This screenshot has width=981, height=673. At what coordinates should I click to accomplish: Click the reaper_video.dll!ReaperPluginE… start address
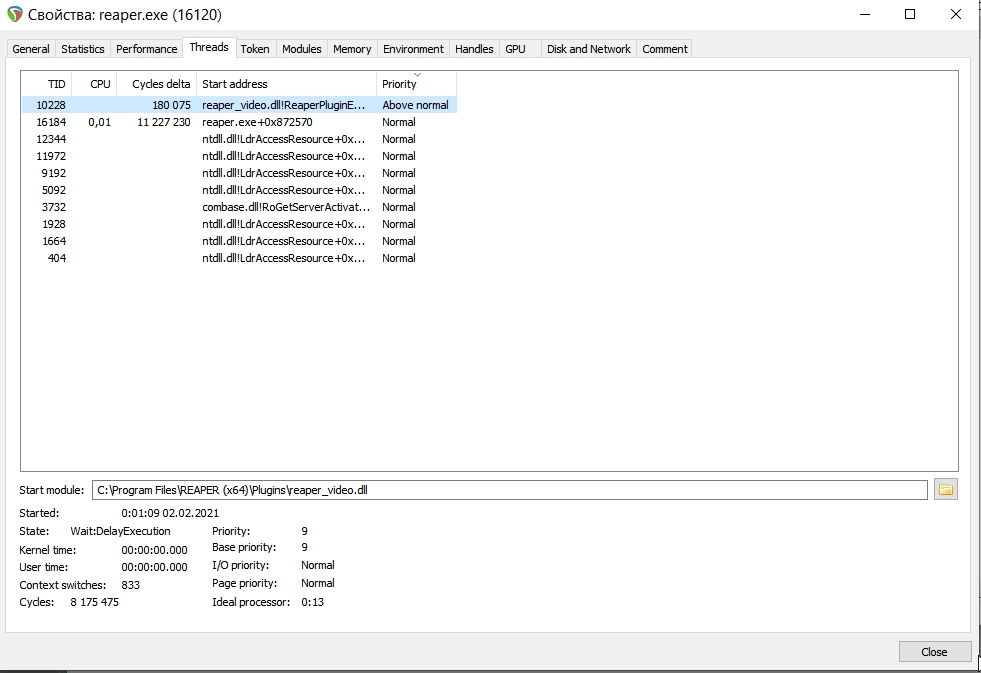(x=283, y=105)
